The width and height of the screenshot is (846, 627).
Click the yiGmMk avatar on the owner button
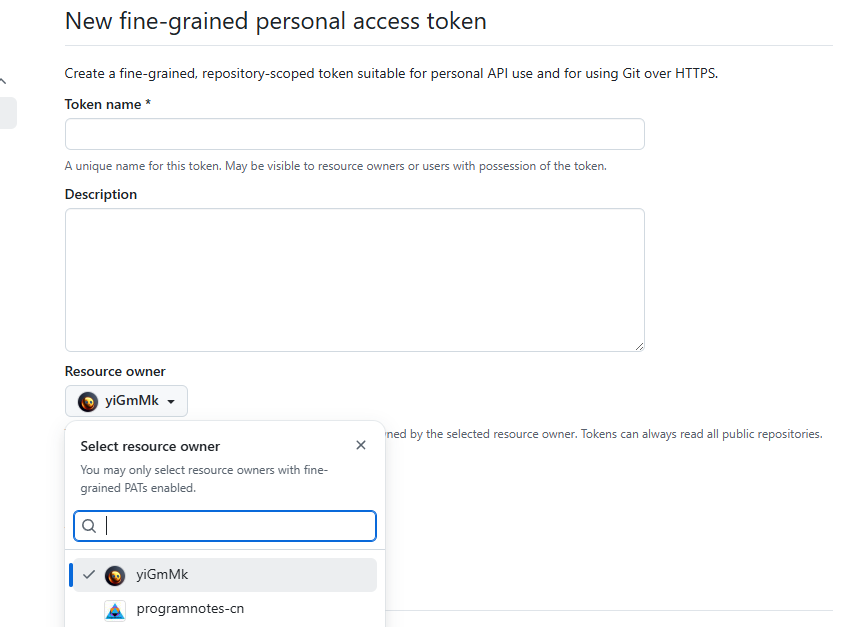click(88, 401)
